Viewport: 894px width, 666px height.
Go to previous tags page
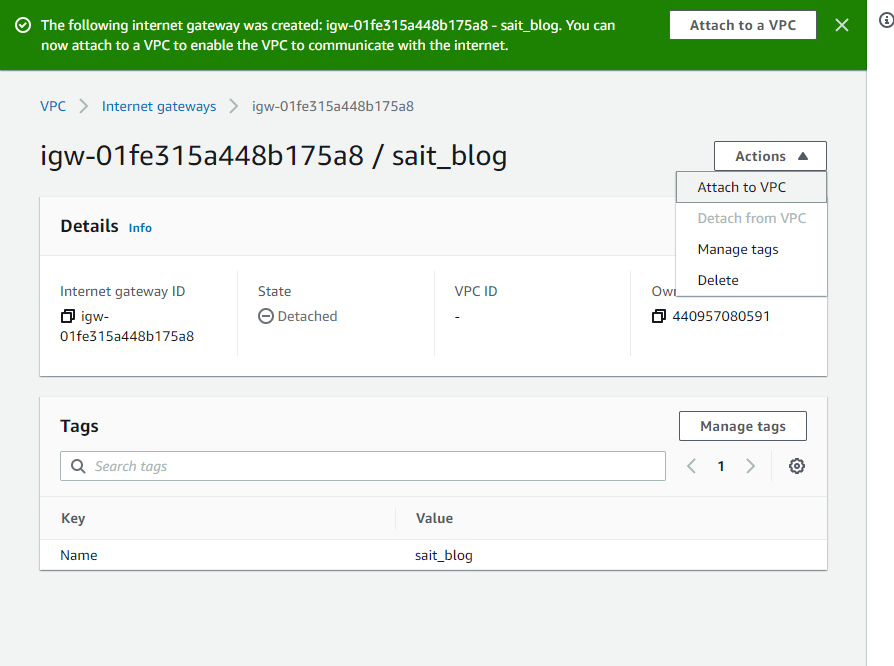click(x=691, y=466)
